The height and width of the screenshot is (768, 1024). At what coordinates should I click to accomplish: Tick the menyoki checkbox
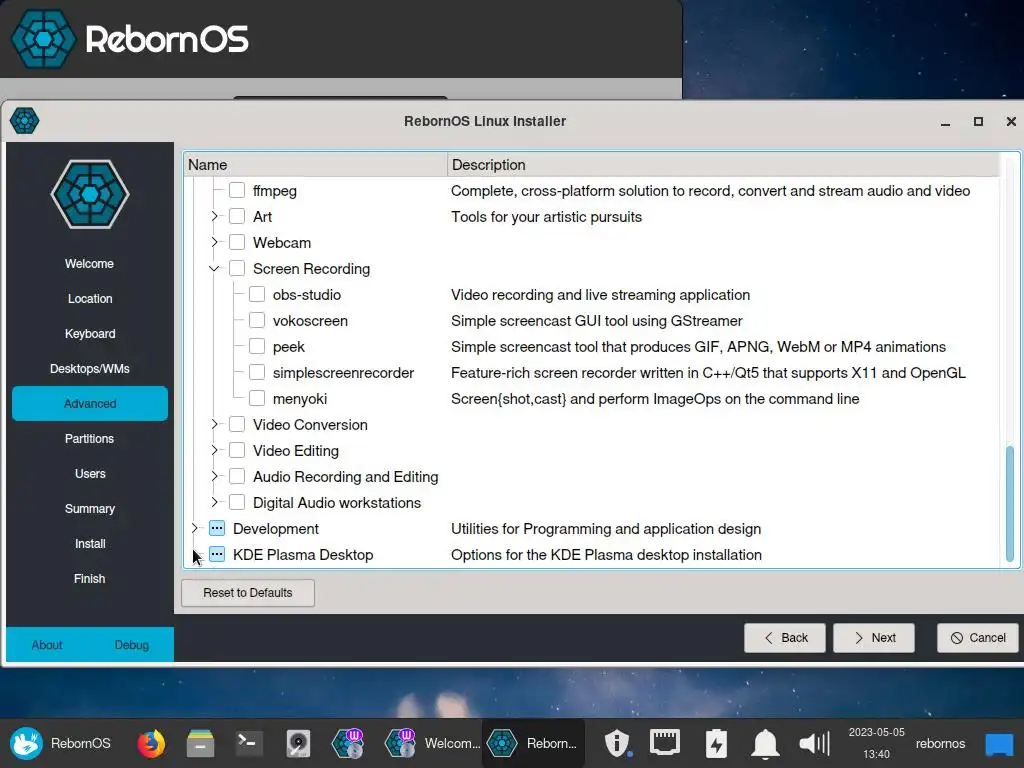pyautogui.click(x=257, y=398)
